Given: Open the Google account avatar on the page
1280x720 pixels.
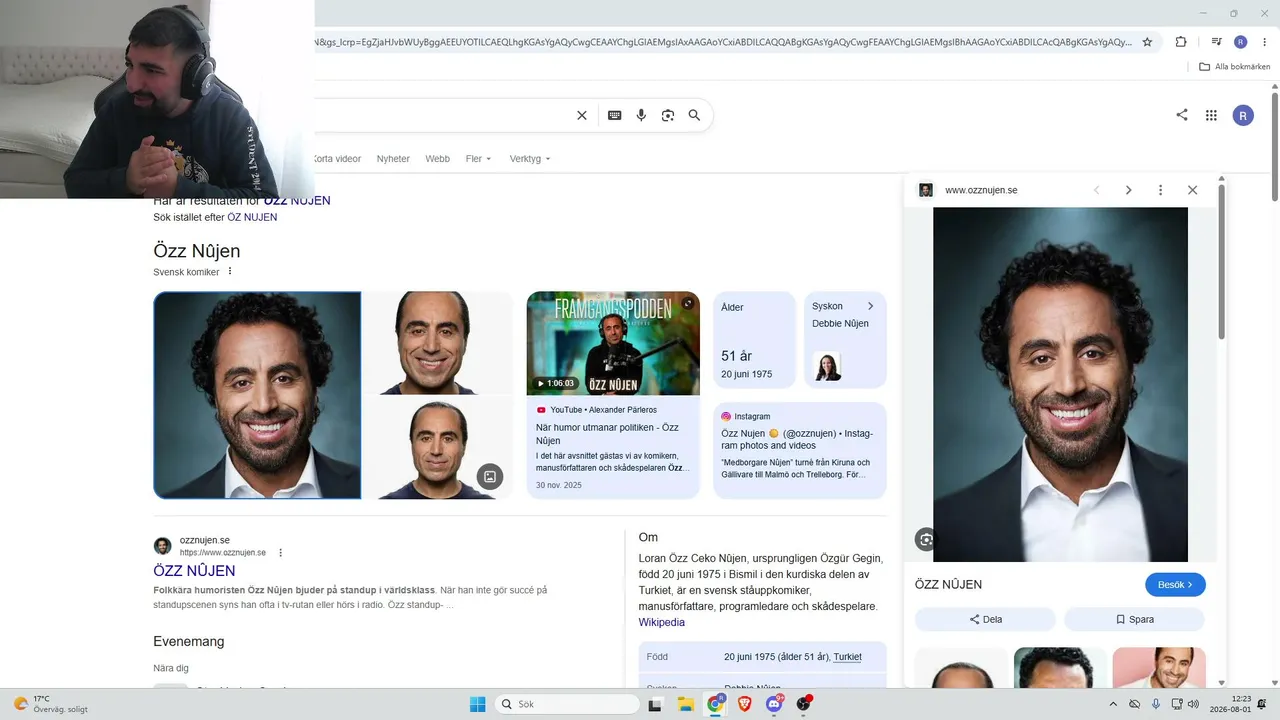Looking at the screenshot, I should 1243,115.
